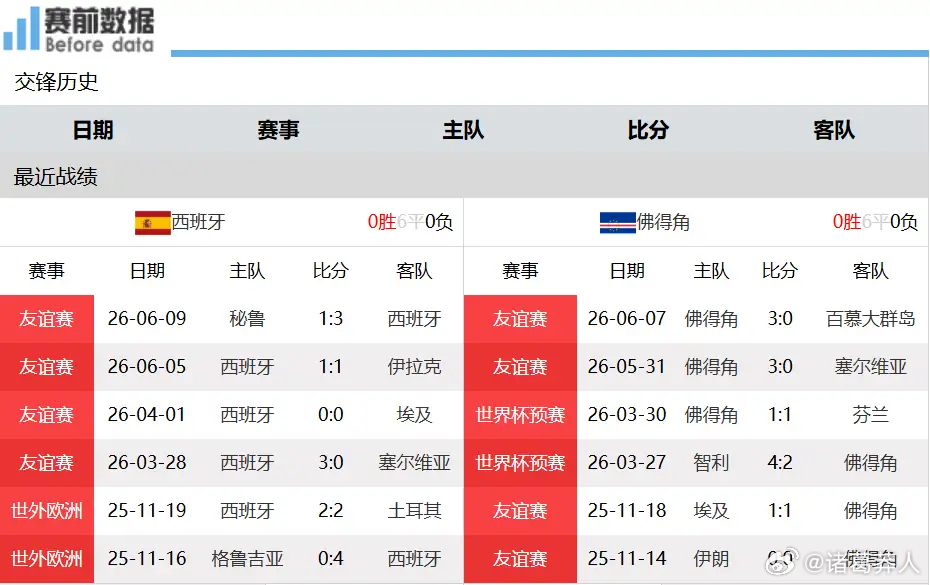Click the 西班牙 team name beside the flag

(x=199, y=222)
